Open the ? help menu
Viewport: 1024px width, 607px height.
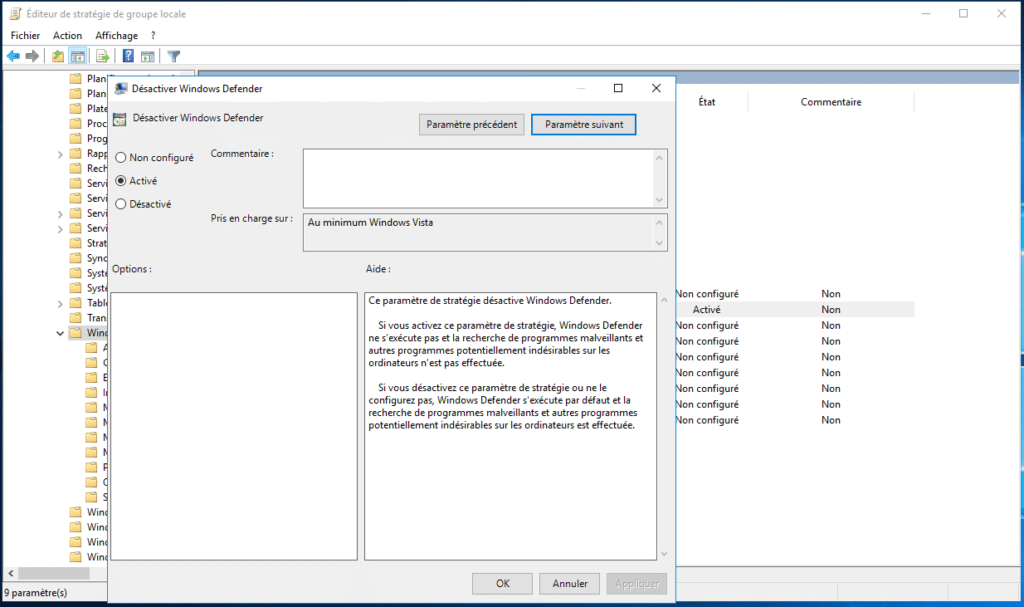(153, 35)
